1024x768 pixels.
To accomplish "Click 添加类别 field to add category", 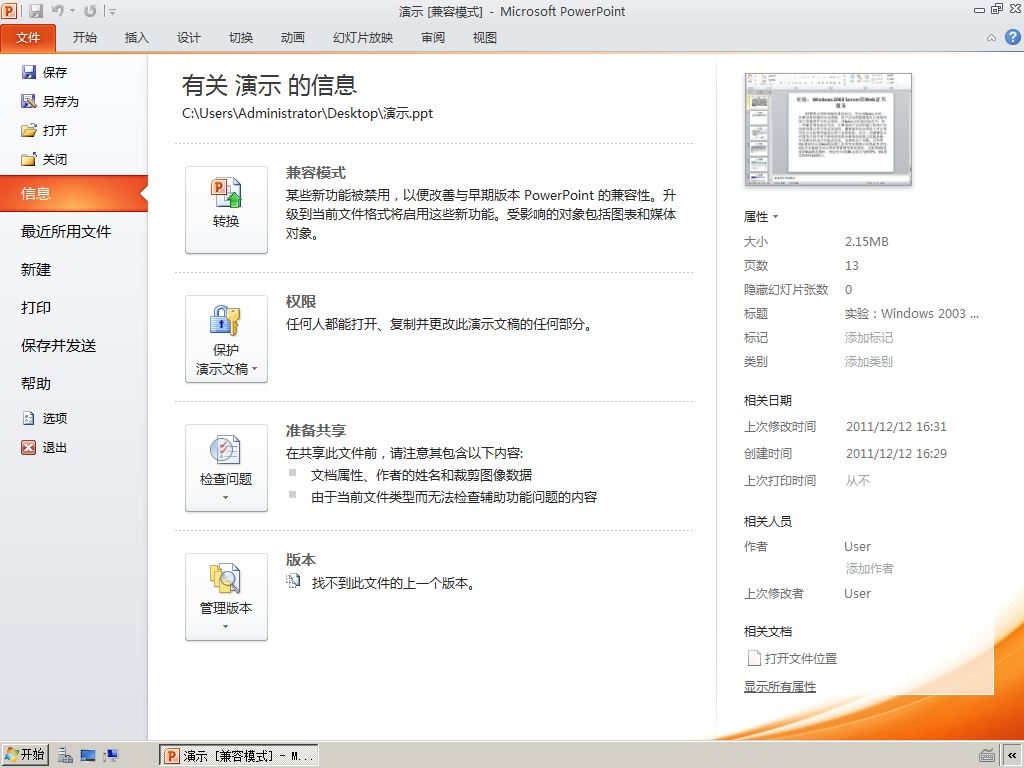I will click(869, 362).
